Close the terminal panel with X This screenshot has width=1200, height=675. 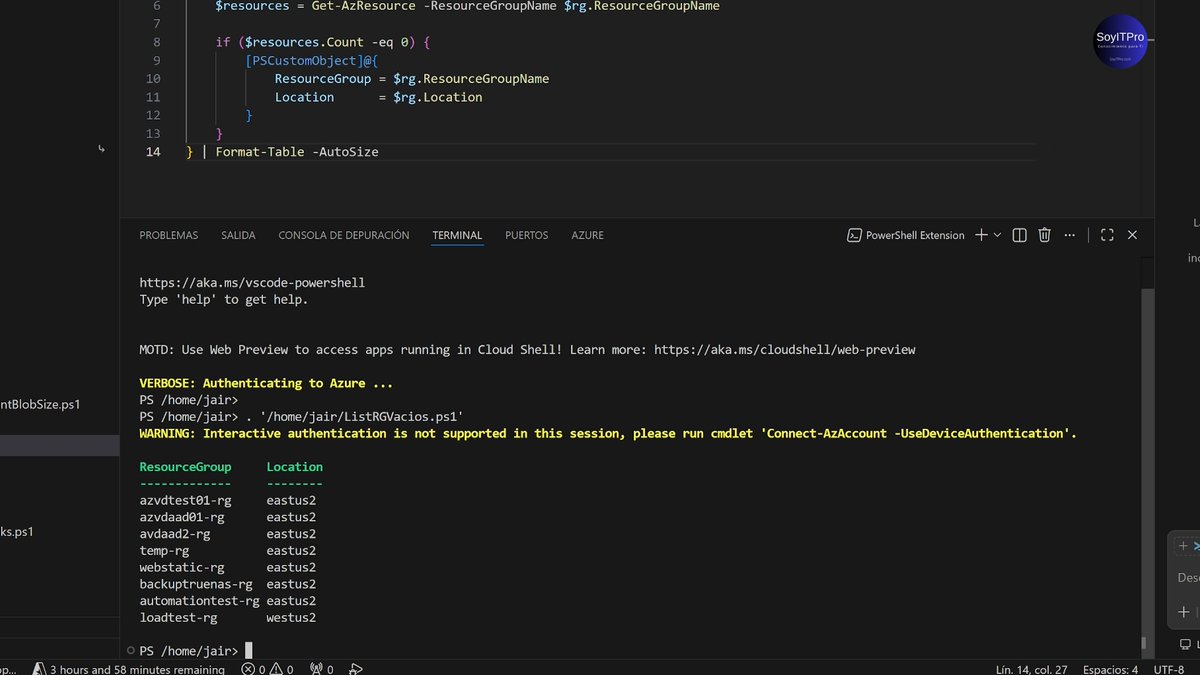coord(1132,235)
